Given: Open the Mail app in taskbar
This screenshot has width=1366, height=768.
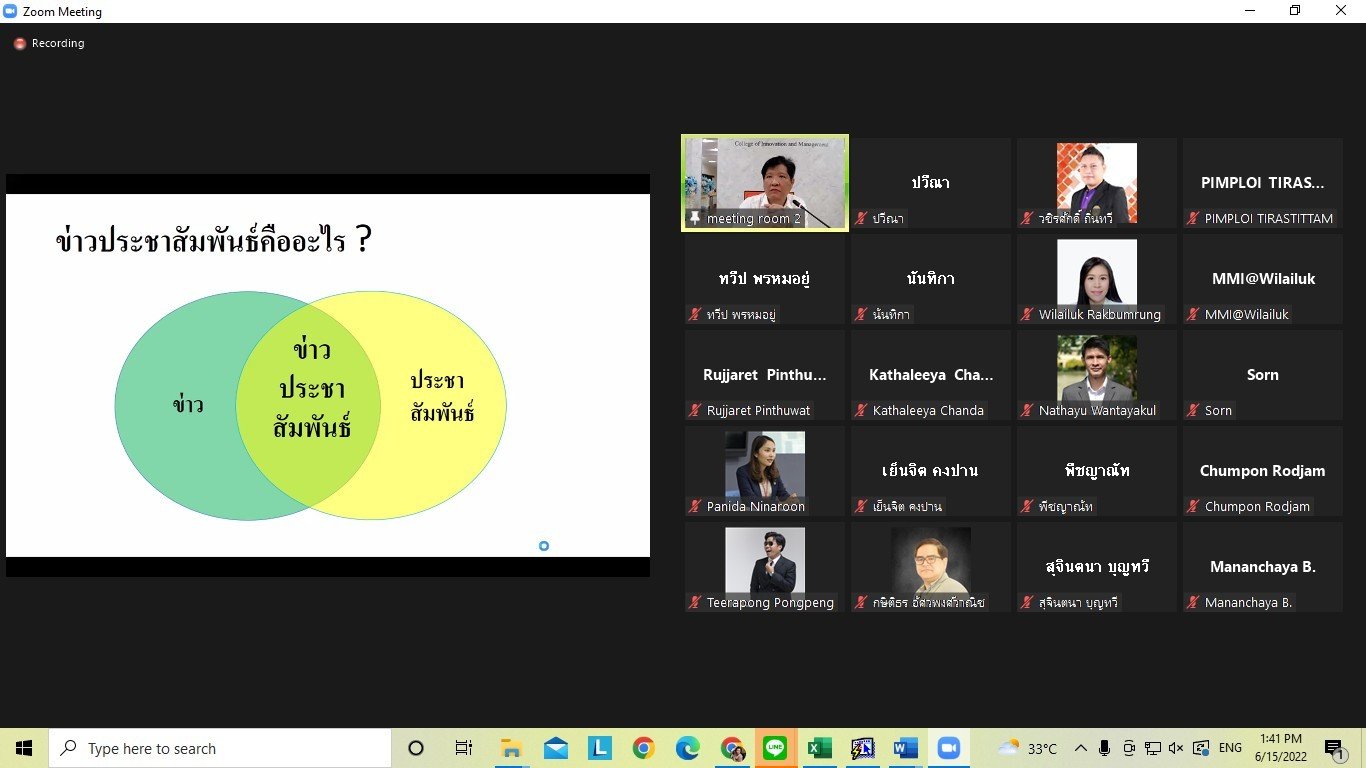Looking at the screenshot, I should tap(556, 748).
